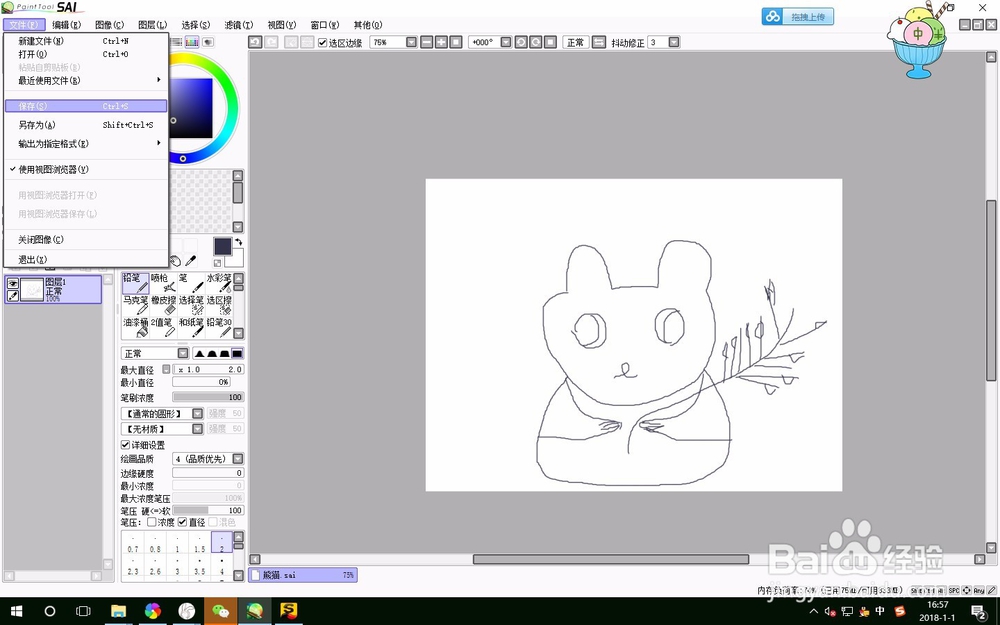Reset canvas rotation

tap(550, 42)
